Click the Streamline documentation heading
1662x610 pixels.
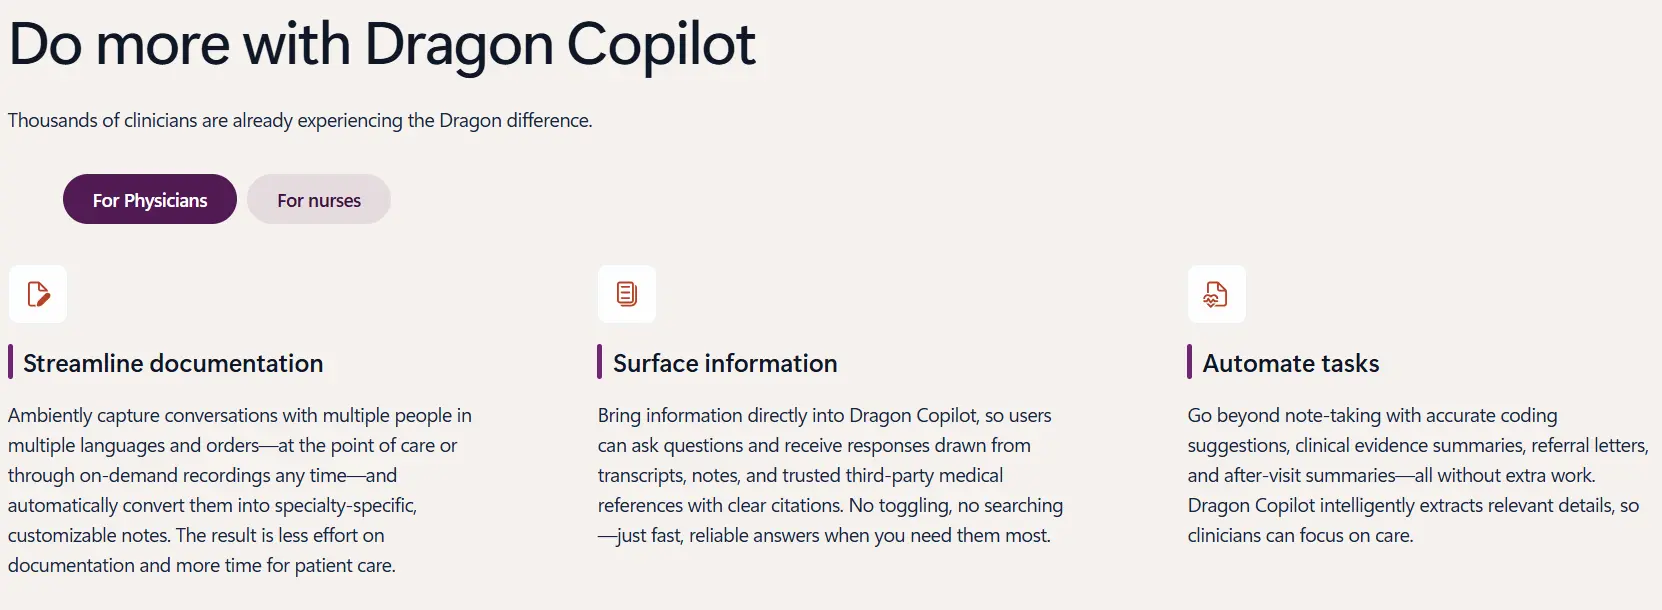[x=173, y=363]
